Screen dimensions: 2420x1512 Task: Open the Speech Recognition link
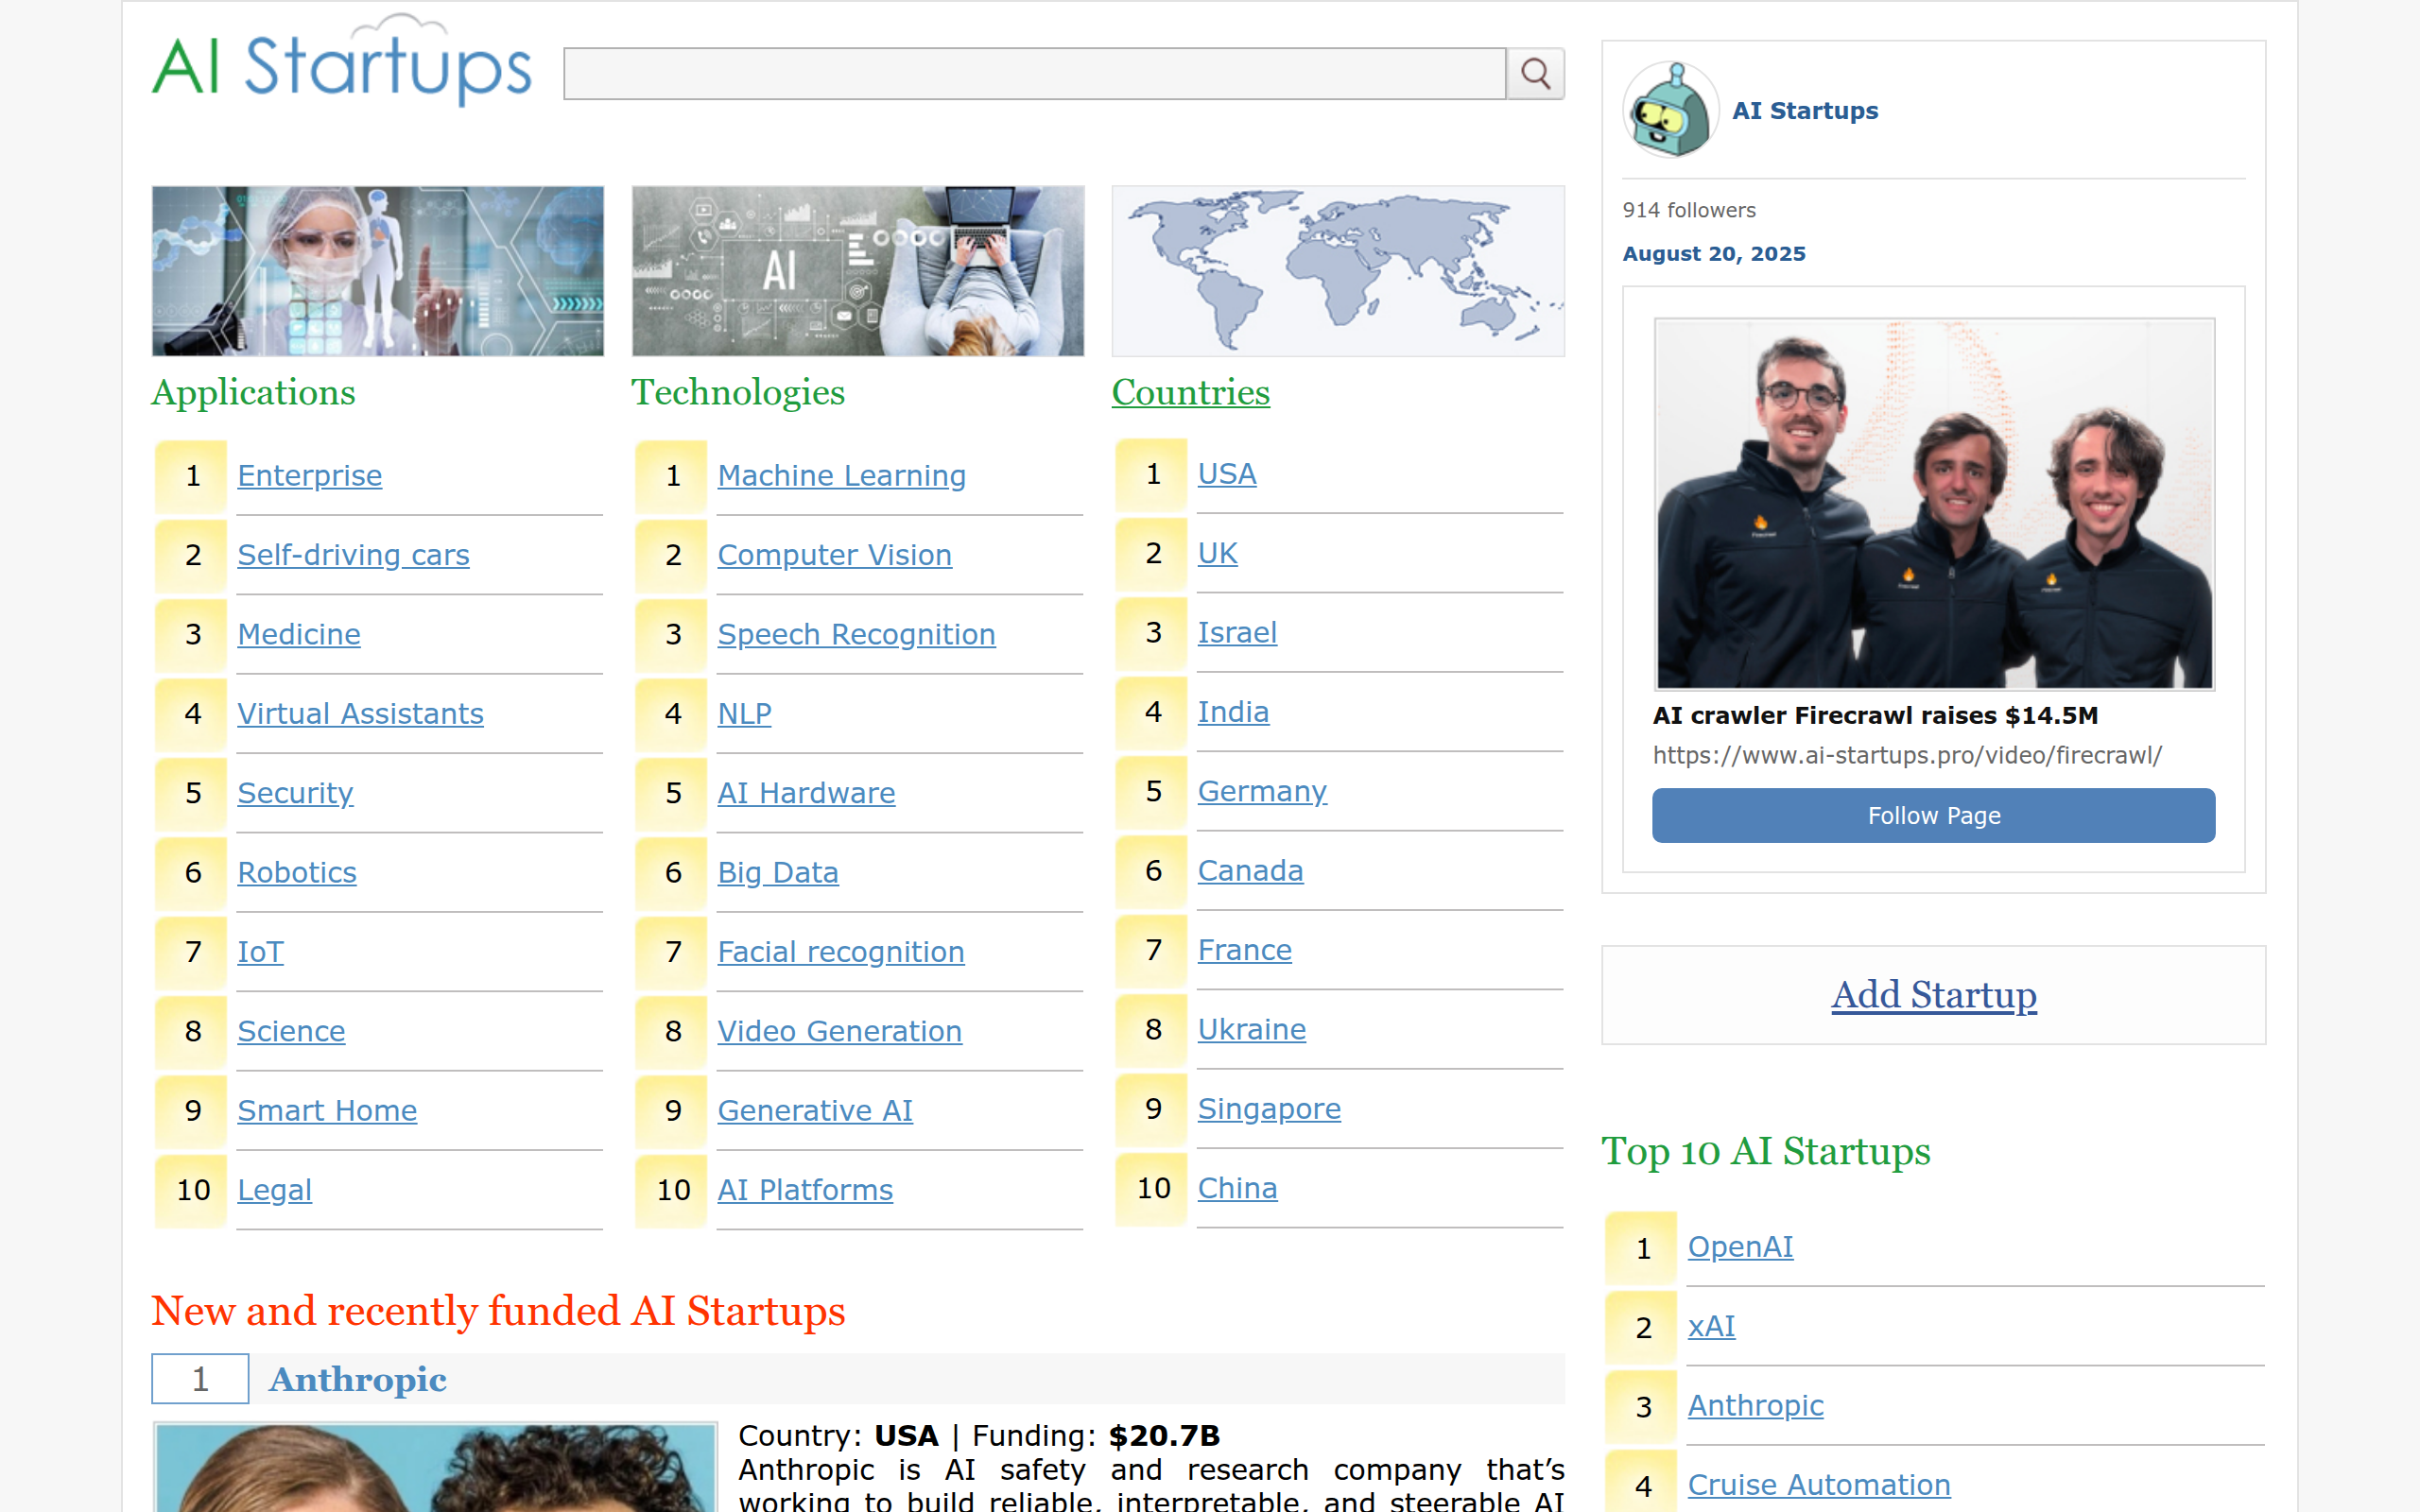click(x=856, y=634)
